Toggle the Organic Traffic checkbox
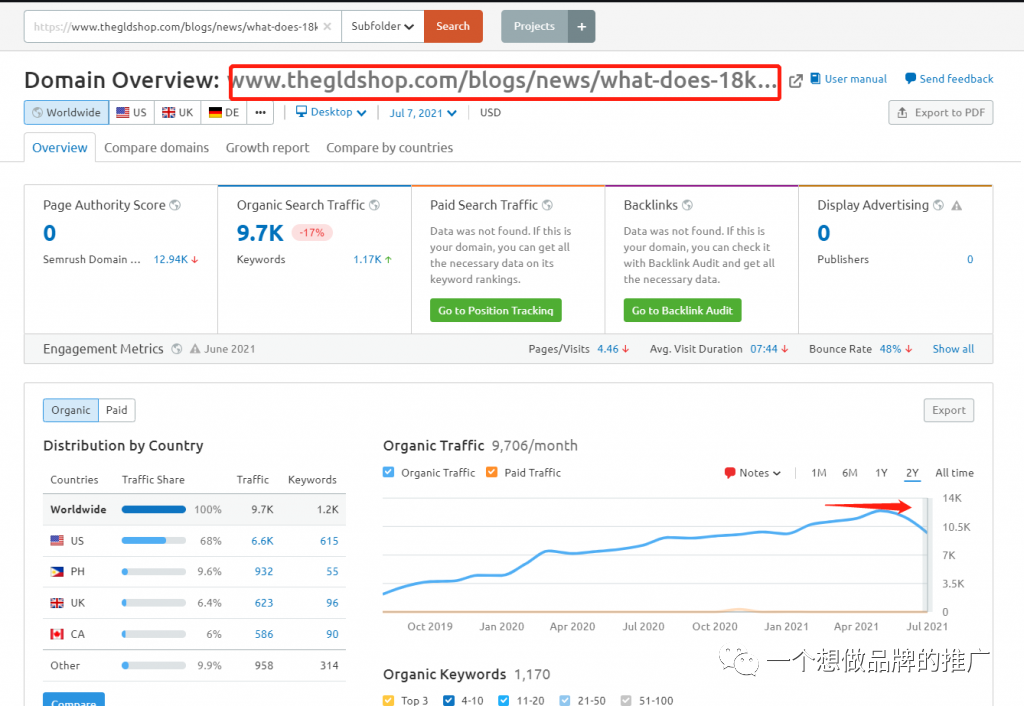 click(389, 472)
